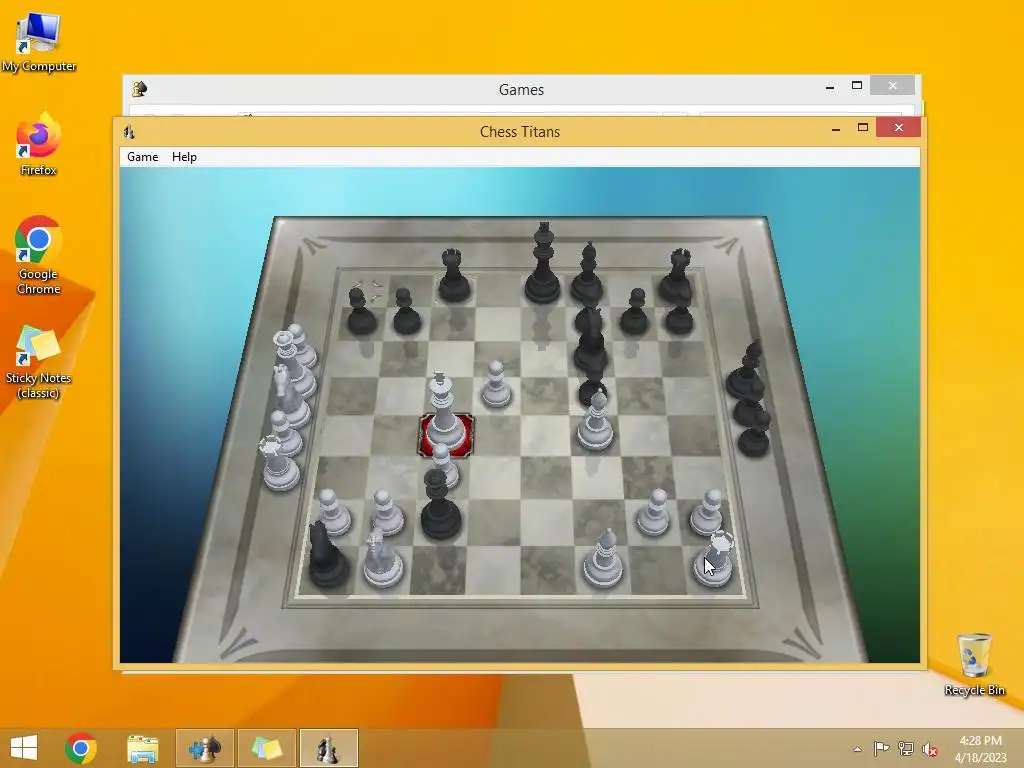Select the white pawn in front of the rook
This screenshot has height=768, width=1024.
click(x=707, y=512)
